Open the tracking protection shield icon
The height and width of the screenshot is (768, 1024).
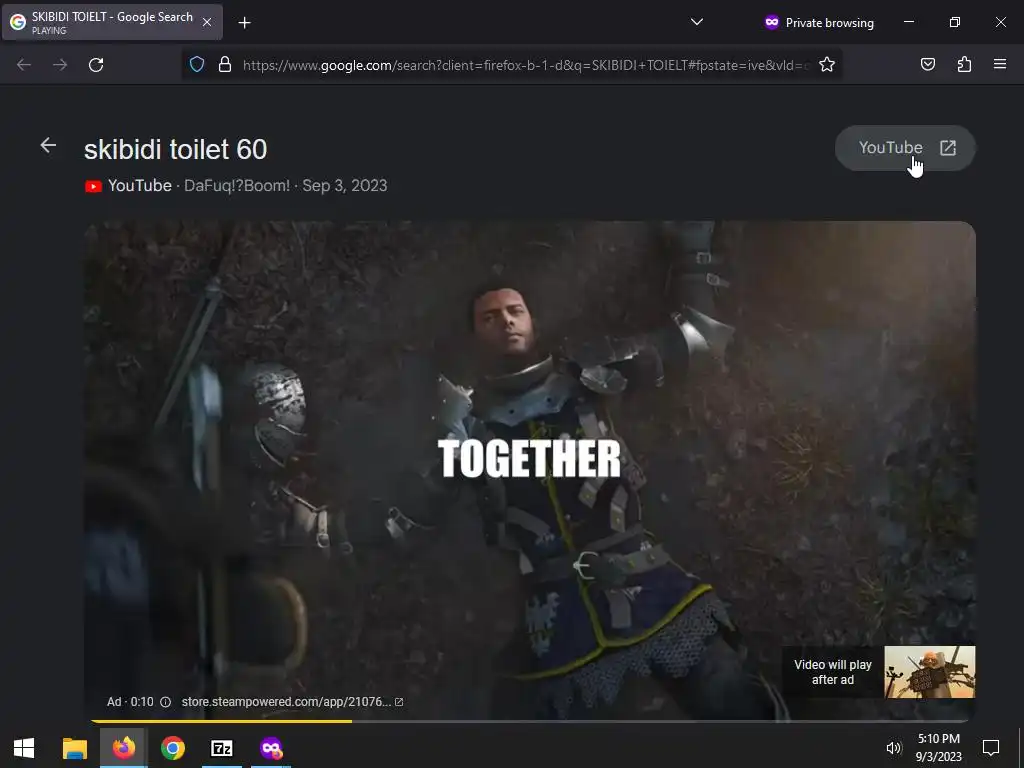click(x=197, y=65)
